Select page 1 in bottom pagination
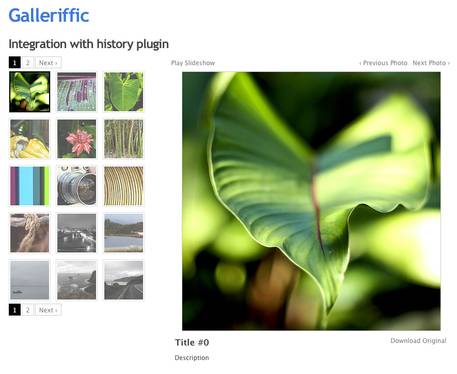The width and height of the screenshot is (457, 374). click(x=15, y=310)
